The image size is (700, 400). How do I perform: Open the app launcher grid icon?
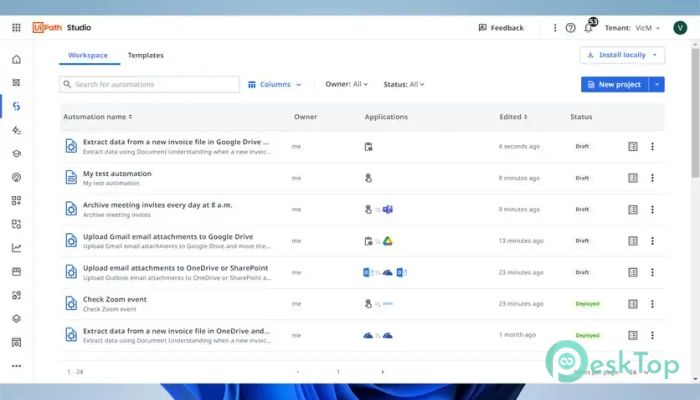pos(17,28)
